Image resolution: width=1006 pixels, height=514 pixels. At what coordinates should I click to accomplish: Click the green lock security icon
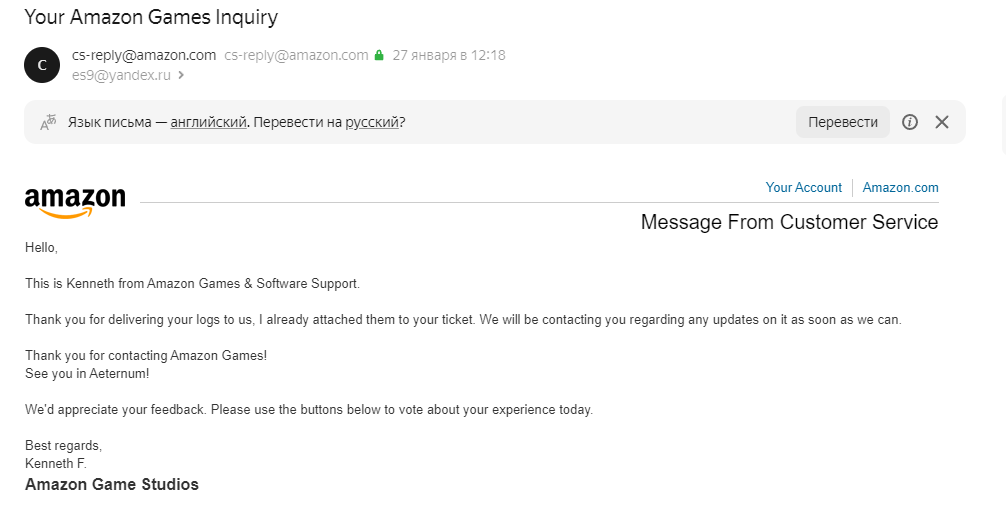[x=379, y=56]
